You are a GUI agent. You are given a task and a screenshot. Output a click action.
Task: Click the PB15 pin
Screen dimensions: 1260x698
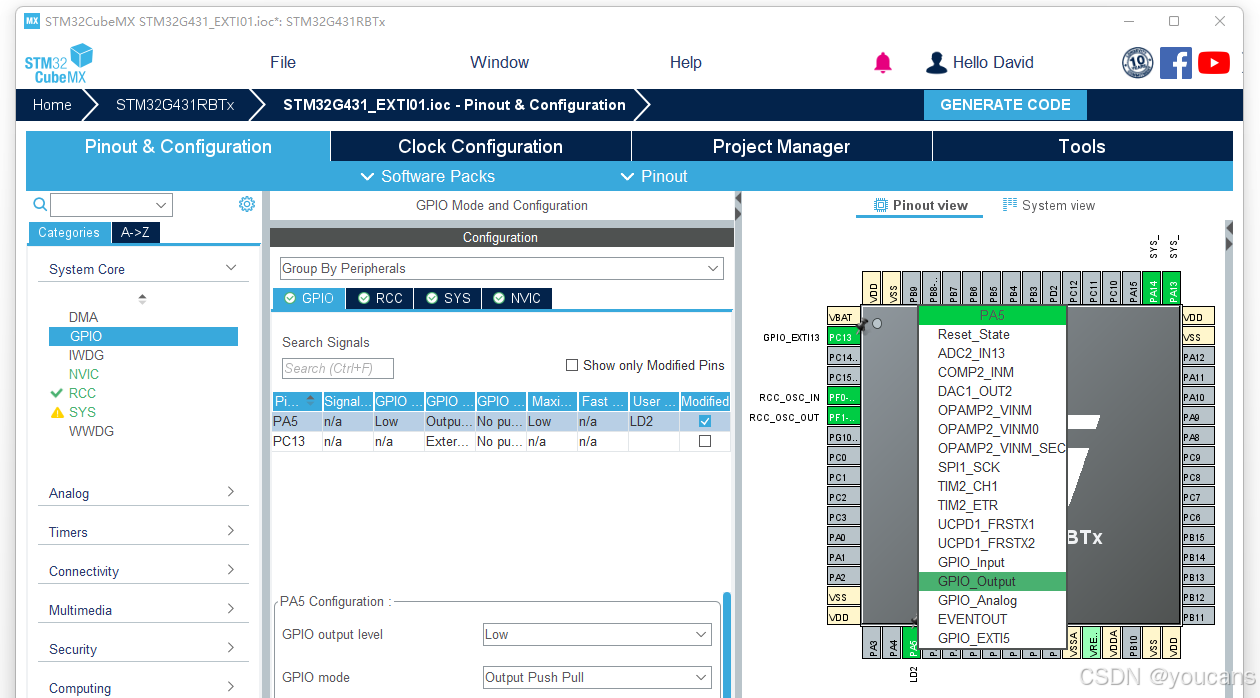1197,537
